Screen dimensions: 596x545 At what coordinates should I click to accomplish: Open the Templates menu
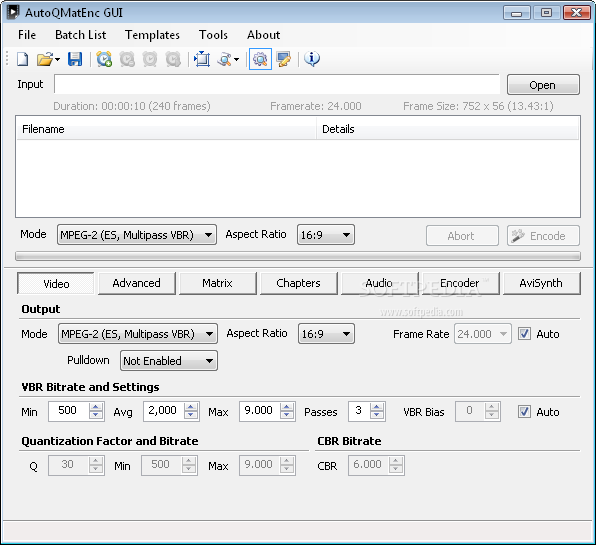pos(152,35)
